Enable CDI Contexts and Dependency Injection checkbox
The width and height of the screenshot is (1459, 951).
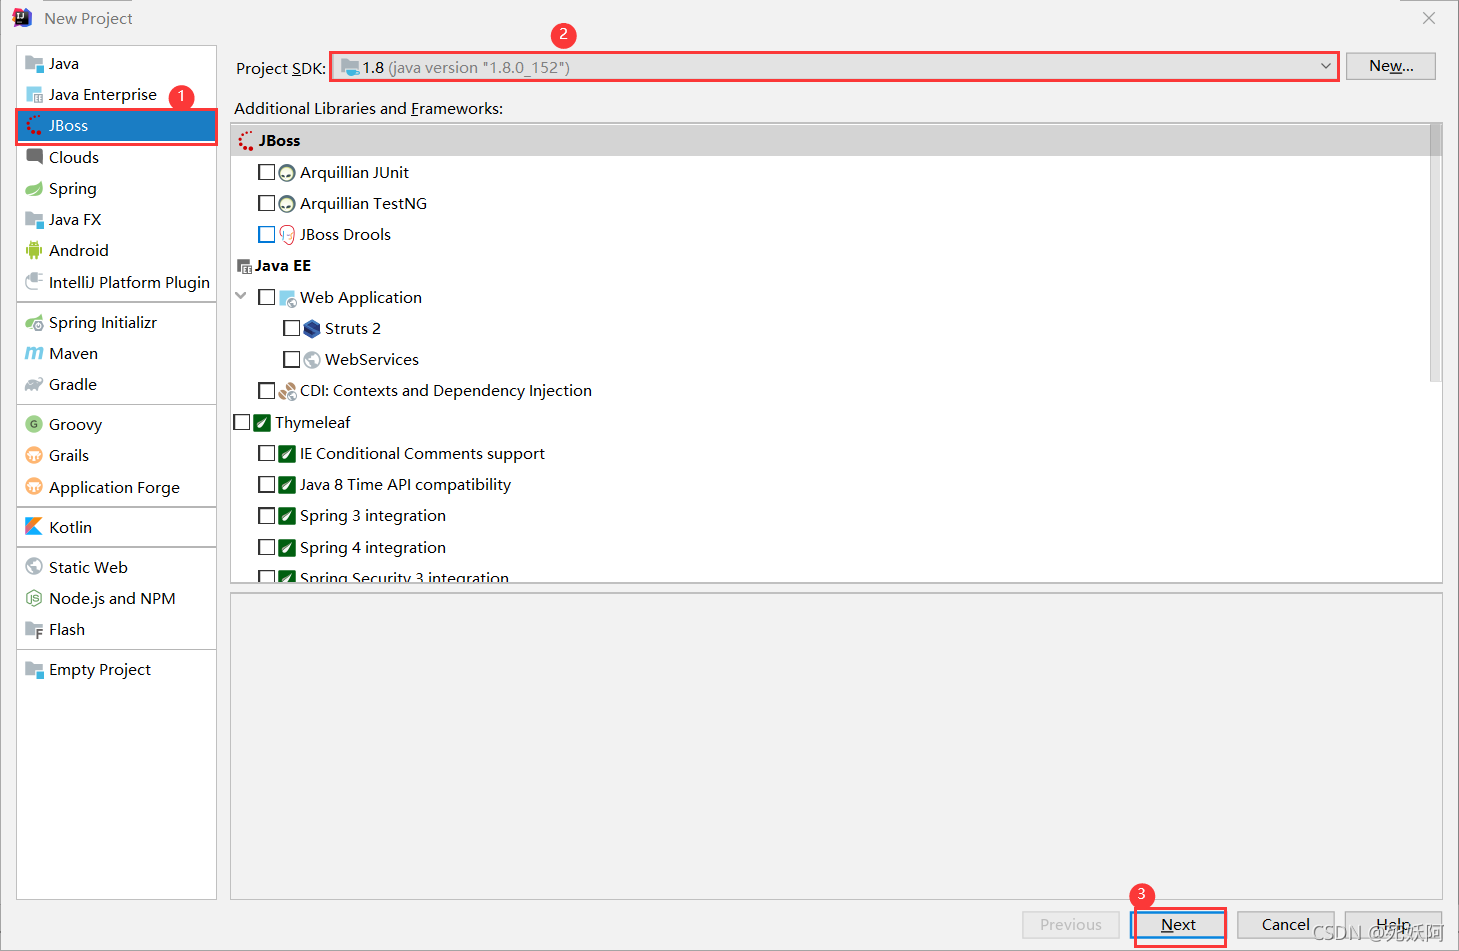[266, 390]
